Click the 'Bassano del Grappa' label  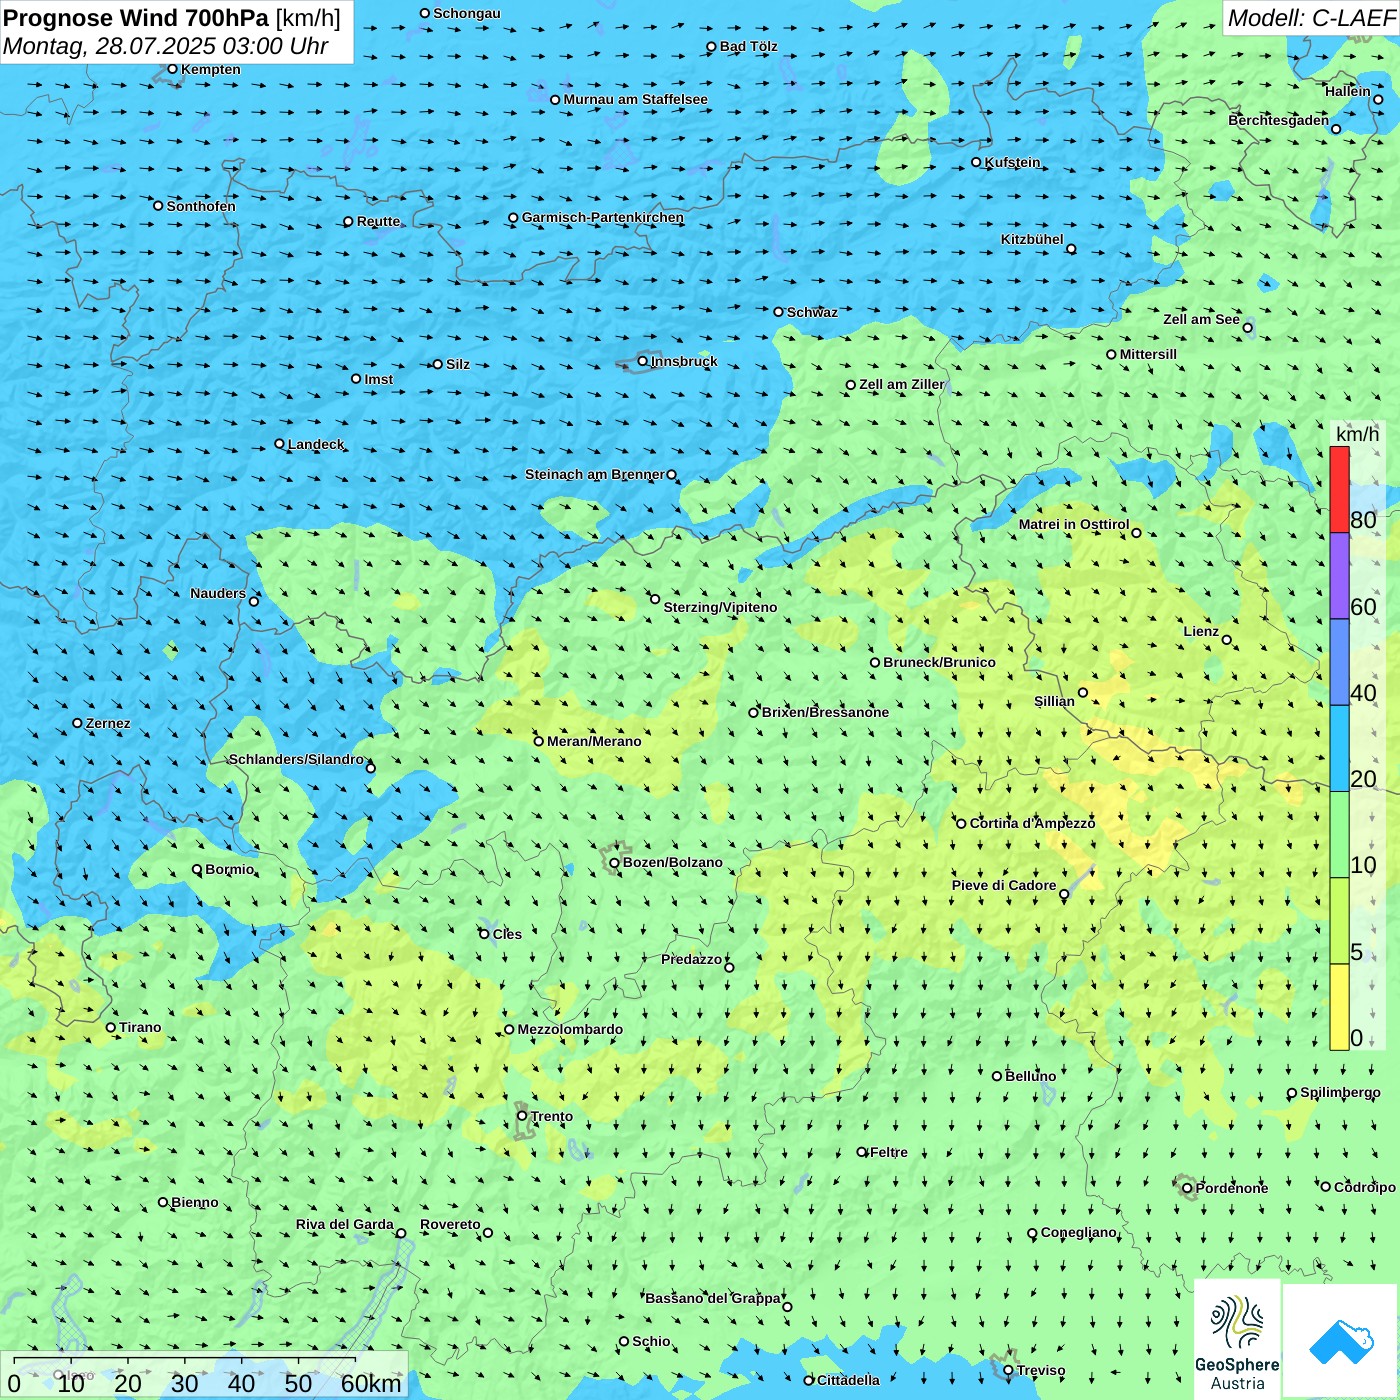(713, 1298)
